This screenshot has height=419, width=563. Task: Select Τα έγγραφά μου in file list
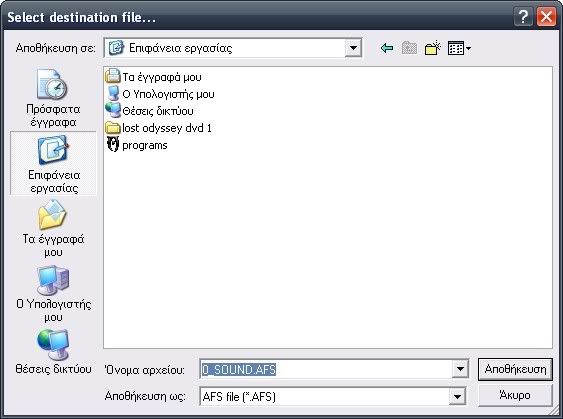click(x=154, y=77)
